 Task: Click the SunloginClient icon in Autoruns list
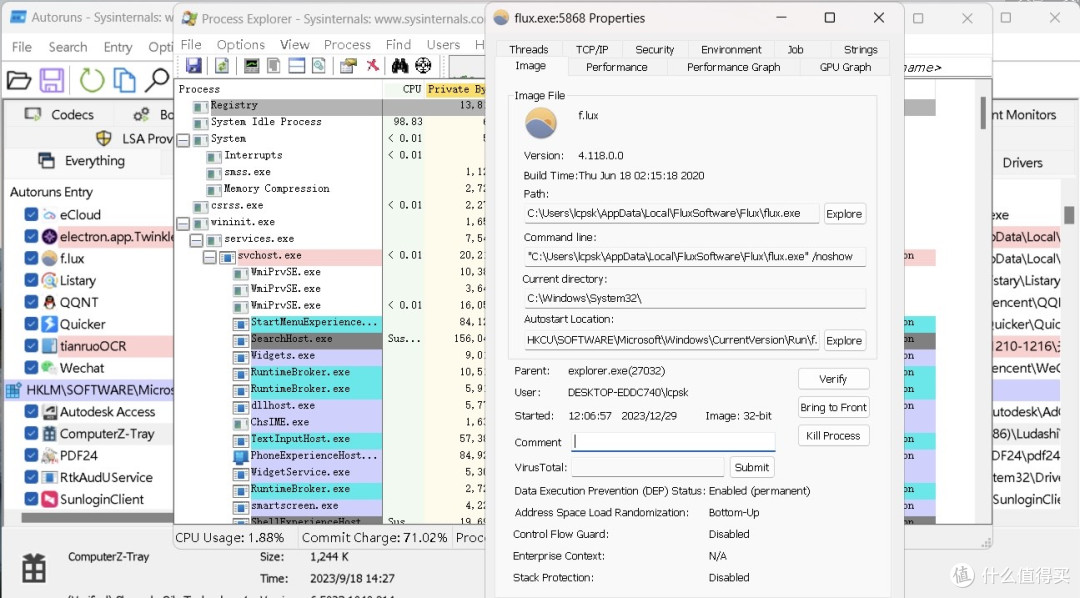[50, 499]
